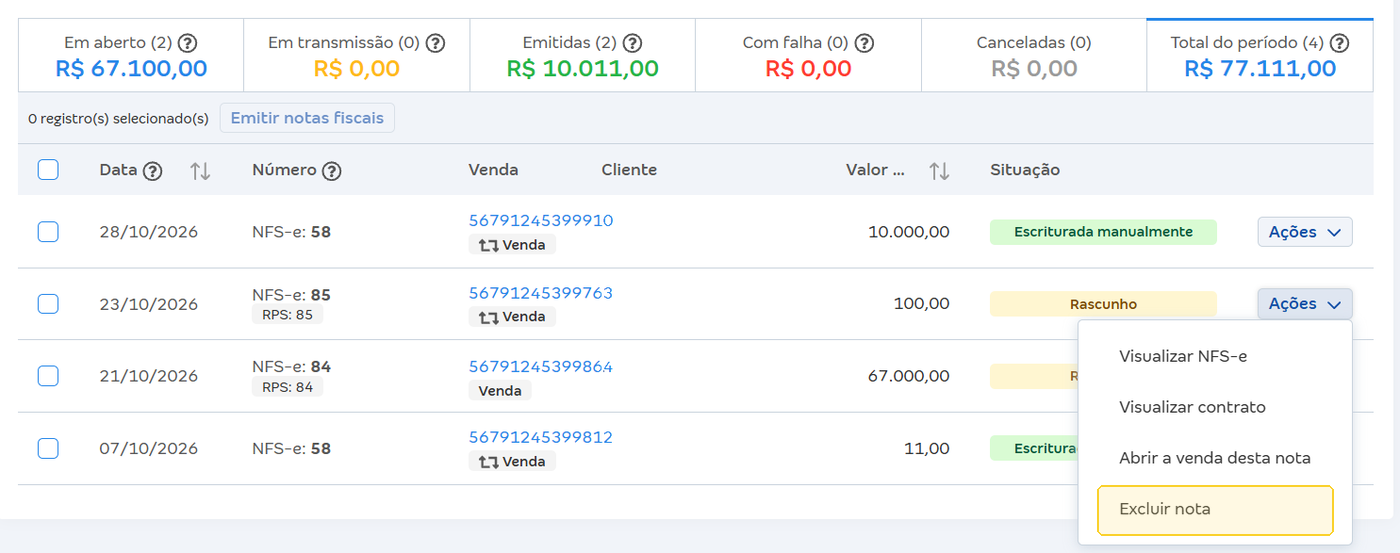The height and width of the screenshot is (553, 1400).
Task: Click help icon beside Com falha
Action: (865, 43)
